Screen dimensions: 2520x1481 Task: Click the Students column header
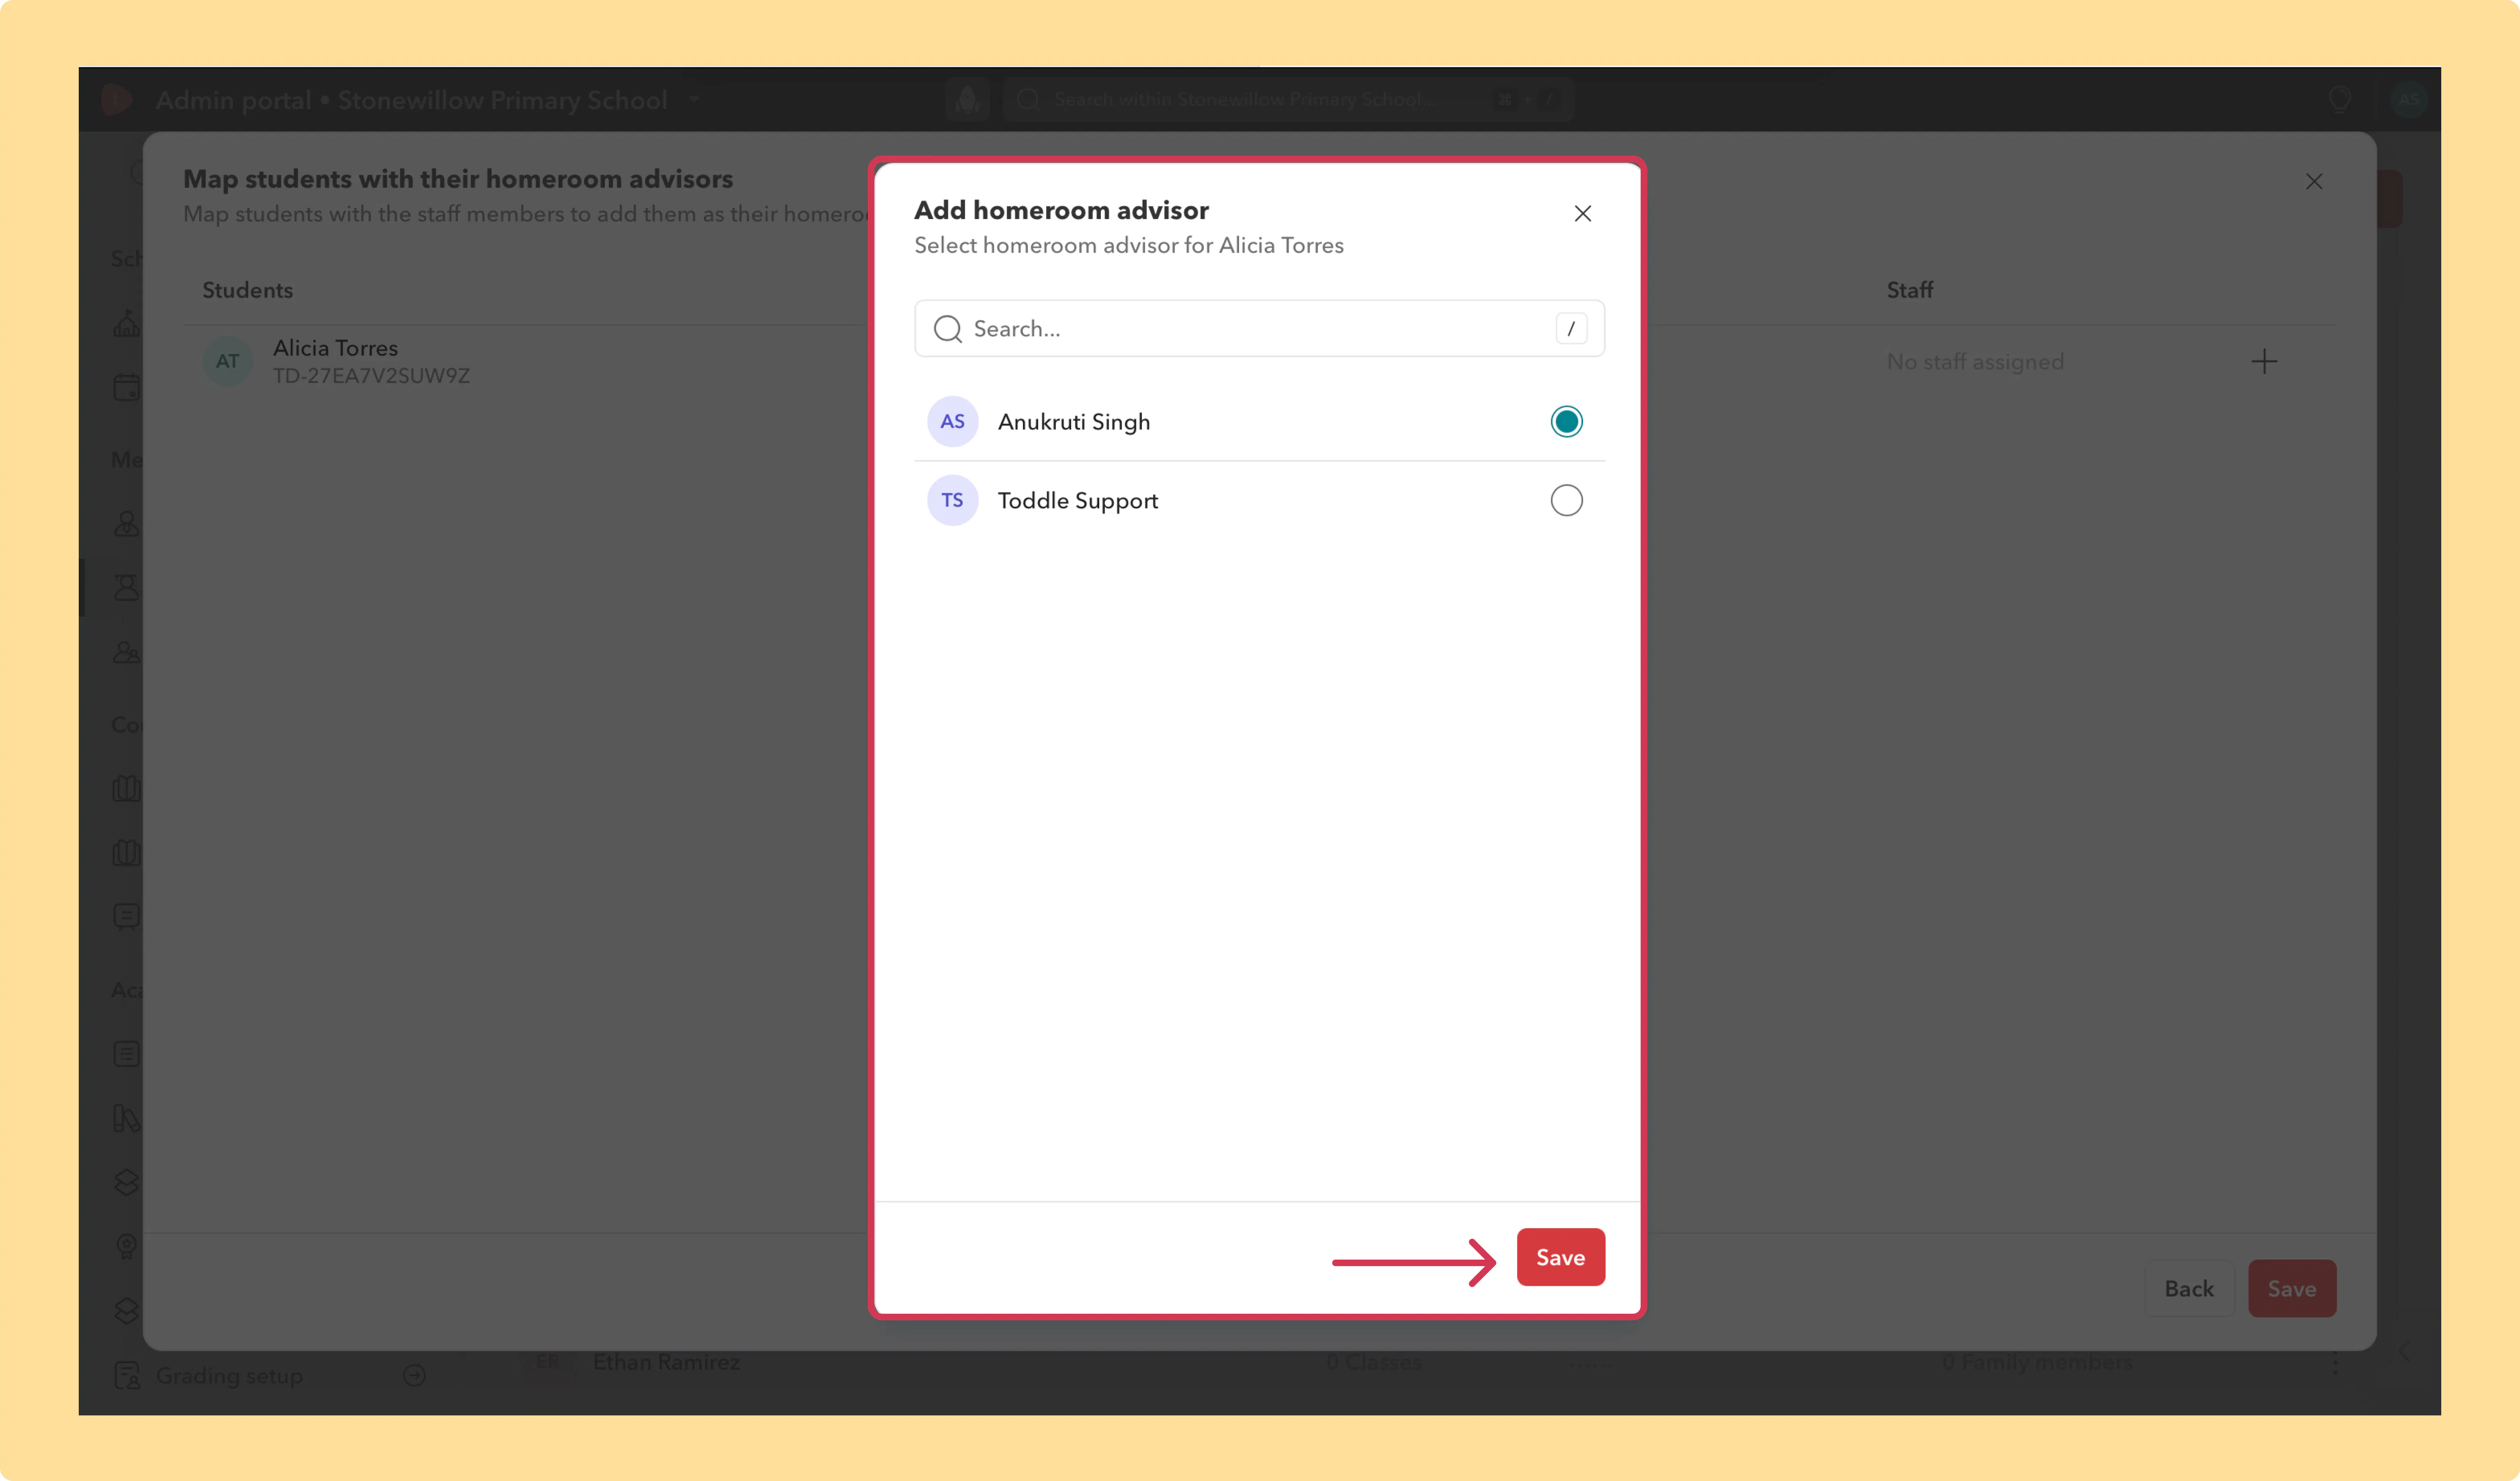(248, 290)
